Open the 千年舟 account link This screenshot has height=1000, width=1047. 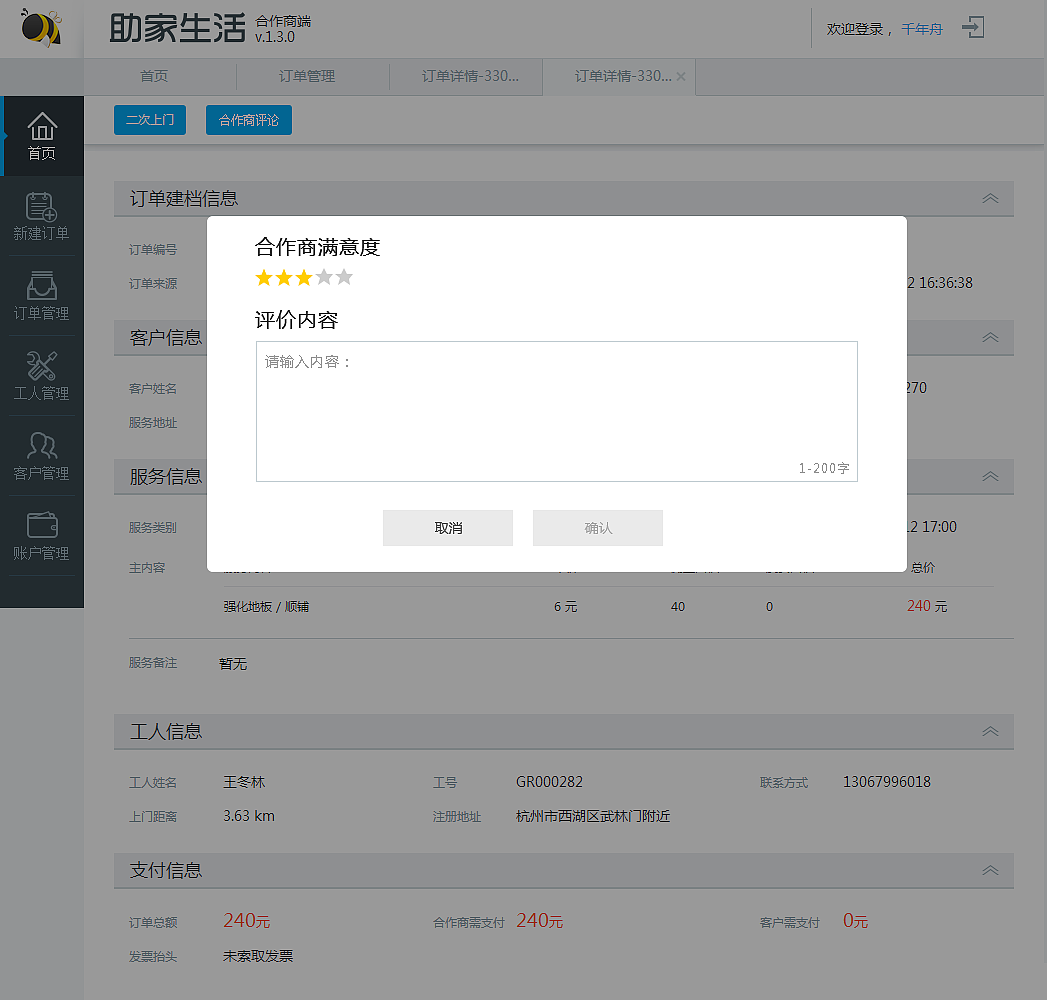[921, 29]
